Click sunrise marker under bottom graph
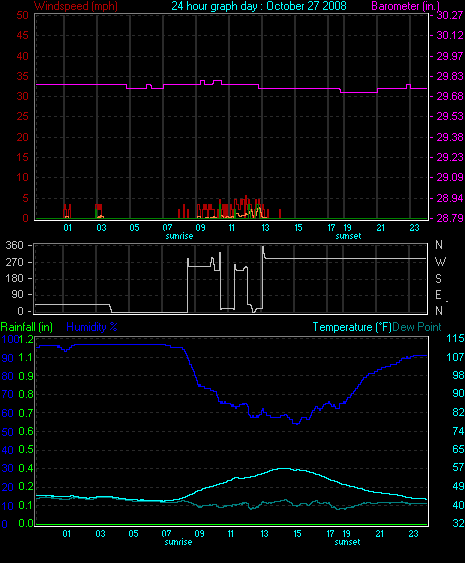This screenshot has height=563, width=465. 178,542
